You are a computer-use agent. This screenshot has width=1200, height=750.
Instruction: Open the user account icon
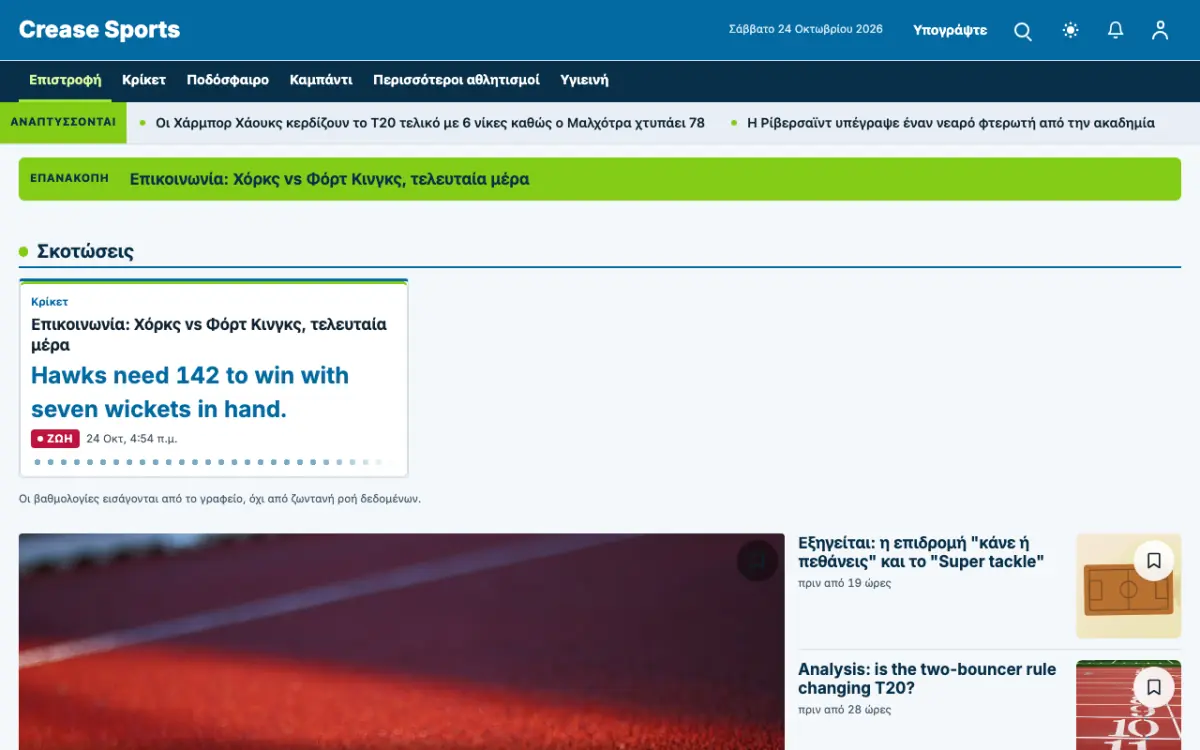click(1160, 30)
